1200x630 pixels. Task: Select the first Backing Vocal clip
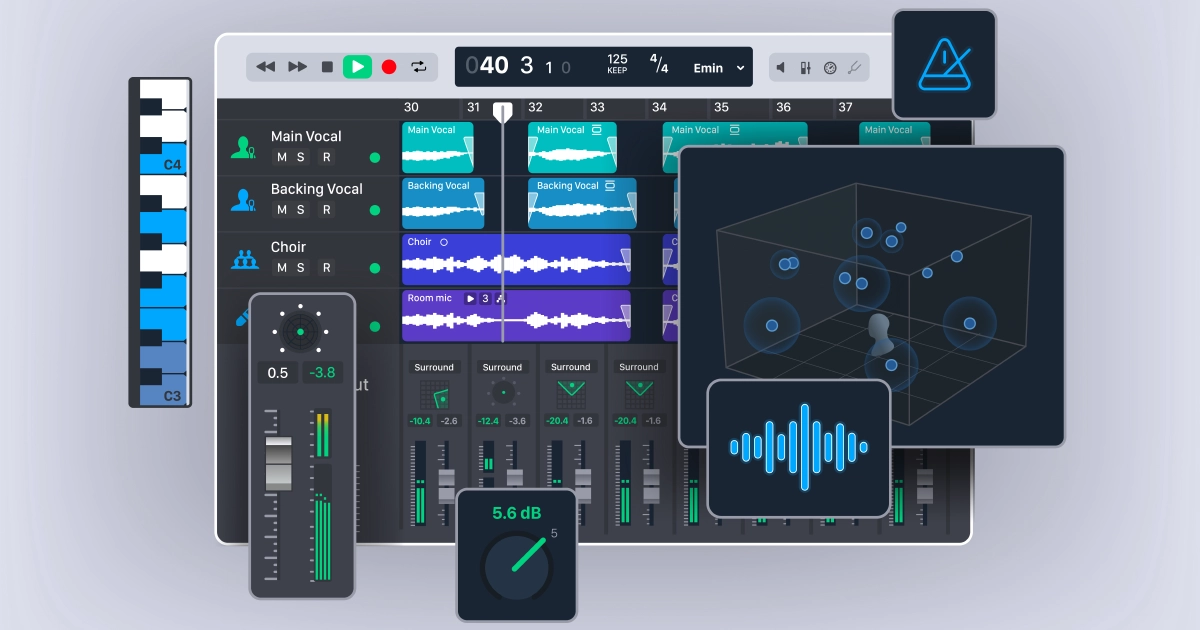443,203
